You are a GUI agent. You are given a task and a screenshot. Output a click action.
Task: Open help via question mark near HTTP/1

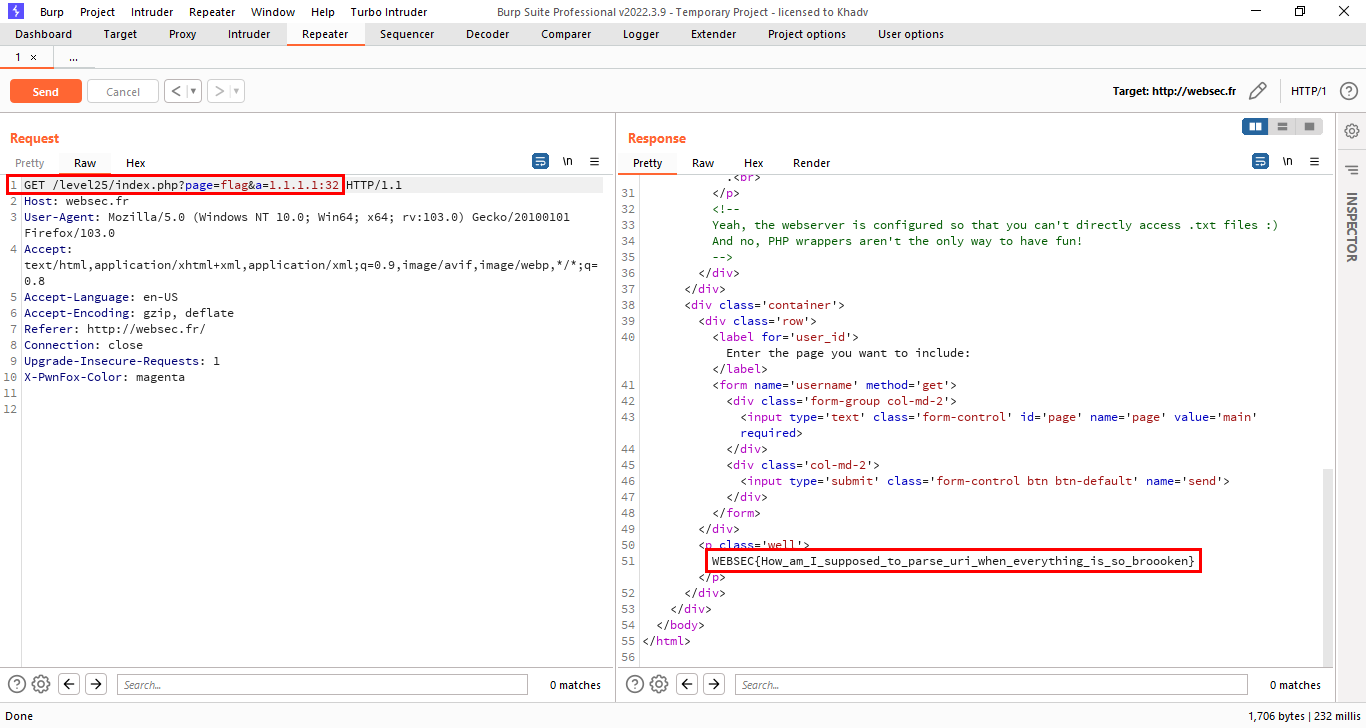tap(1348, 91)
